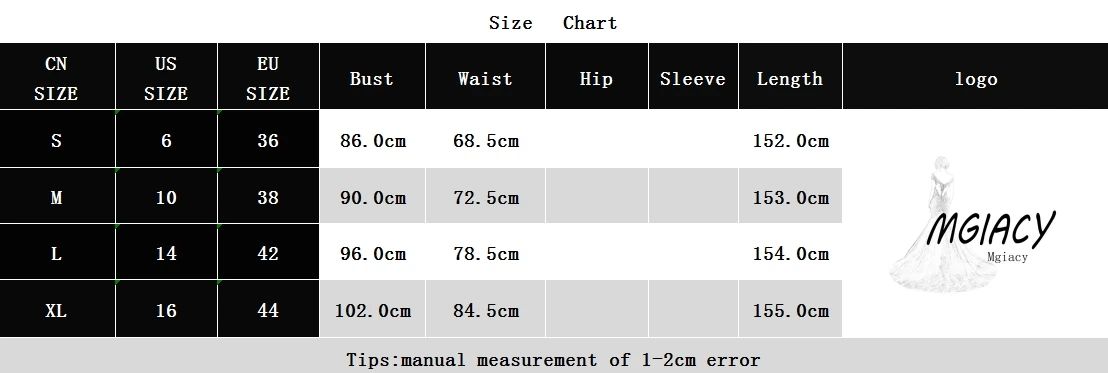The height and width of the screenshot is (373, 1108).
Task: Click the 102.0cm bust cell
Action: point(372,309)
